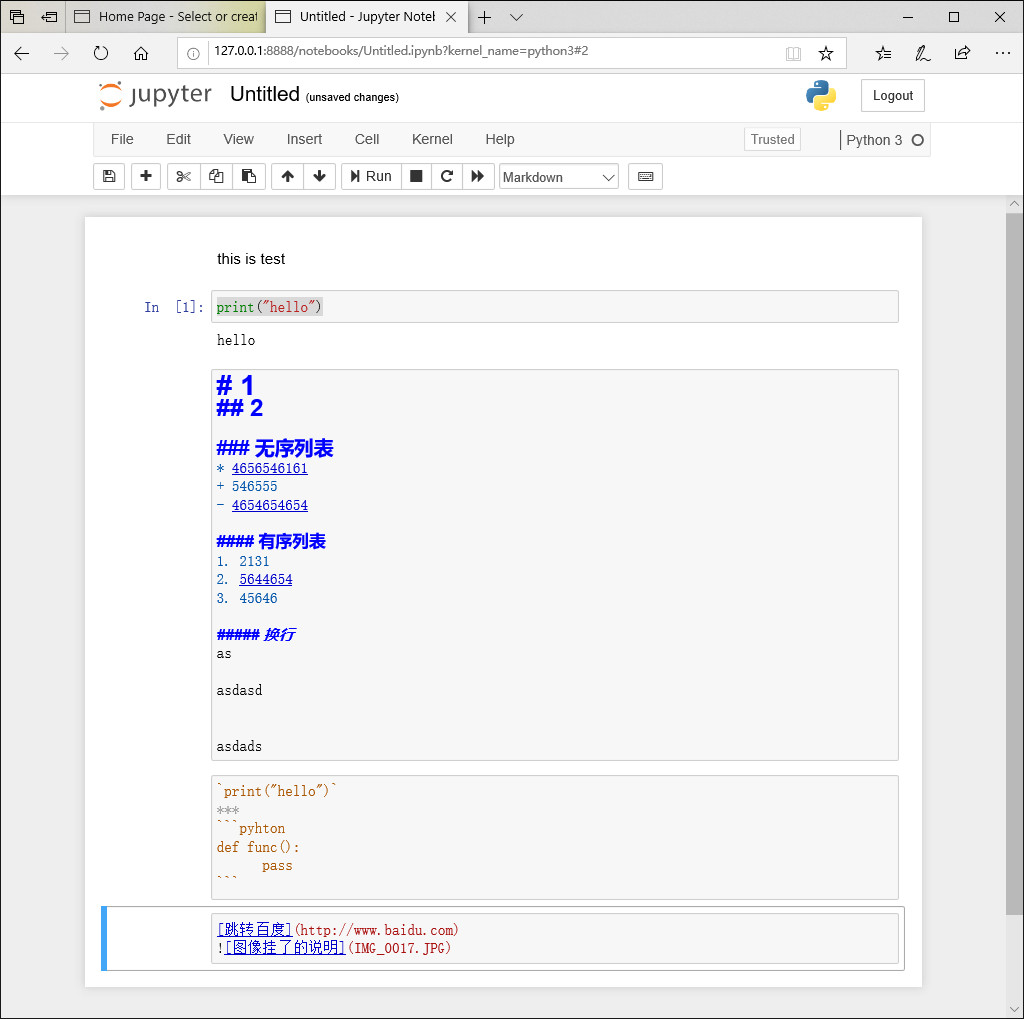Set these tabs aside icon
This screenshot has height=1019, width=1024.
coord(49,17)
